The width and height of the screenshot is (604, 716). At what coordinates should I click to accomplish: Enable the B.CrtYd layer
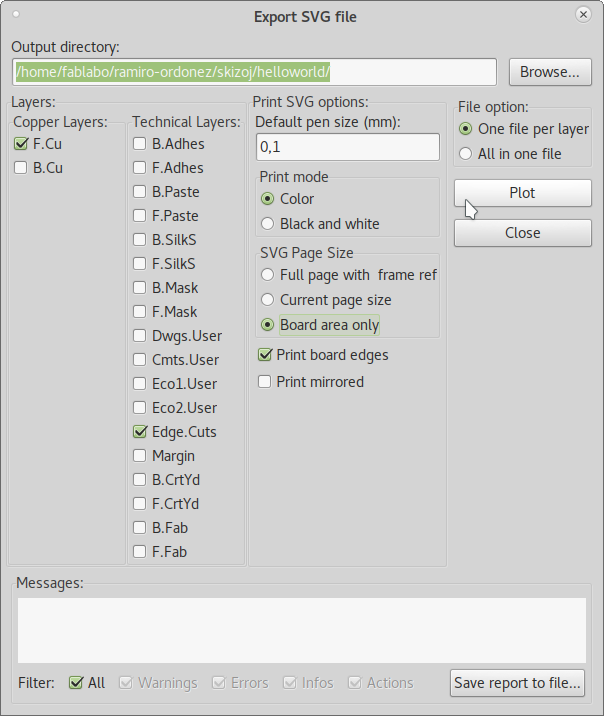point(139,479)
